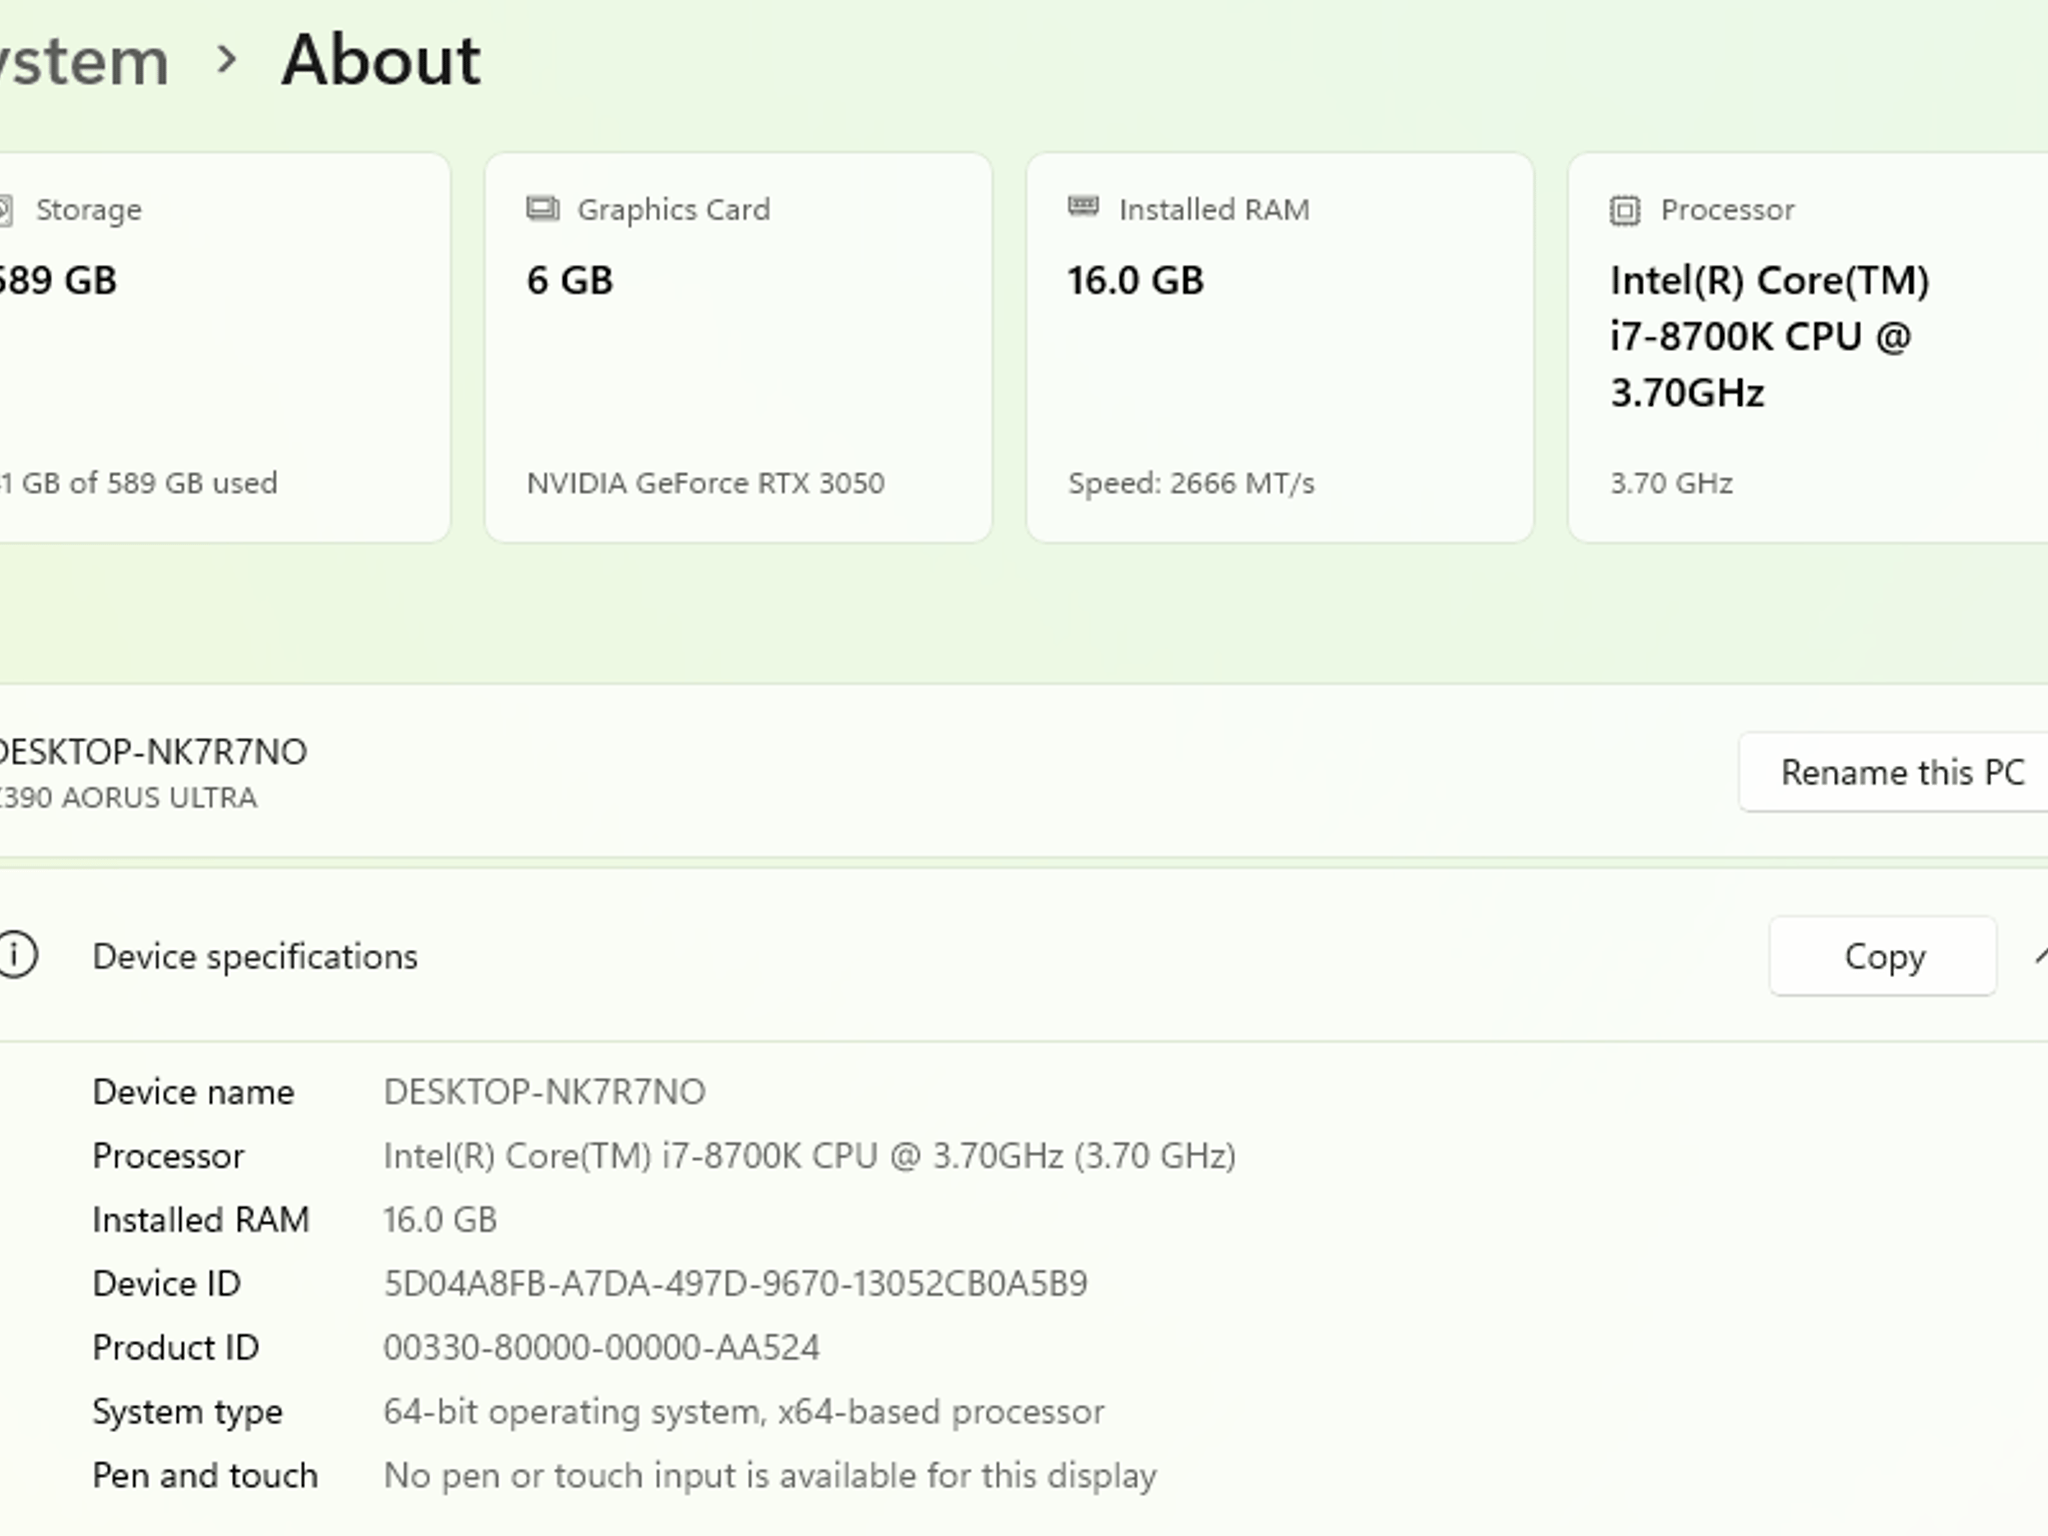The height and width of the screenshot is (1536, 2048).
Task: Click the Rename this PC button
Action: [x=1894, y=772]
